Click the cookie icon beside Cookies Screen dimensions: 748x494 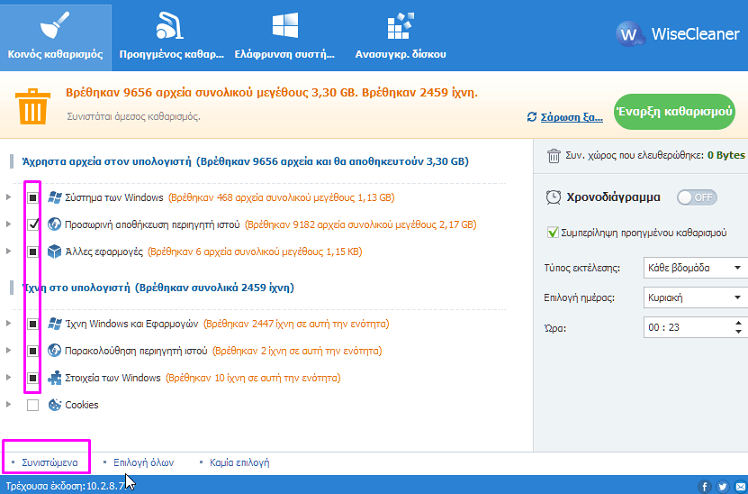55,405
